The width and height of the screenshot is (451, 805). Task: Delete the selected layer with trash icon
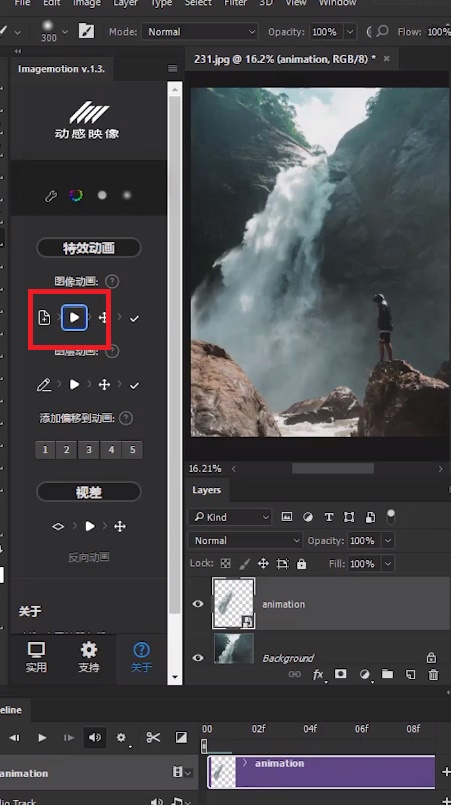(x=434, y=674)
